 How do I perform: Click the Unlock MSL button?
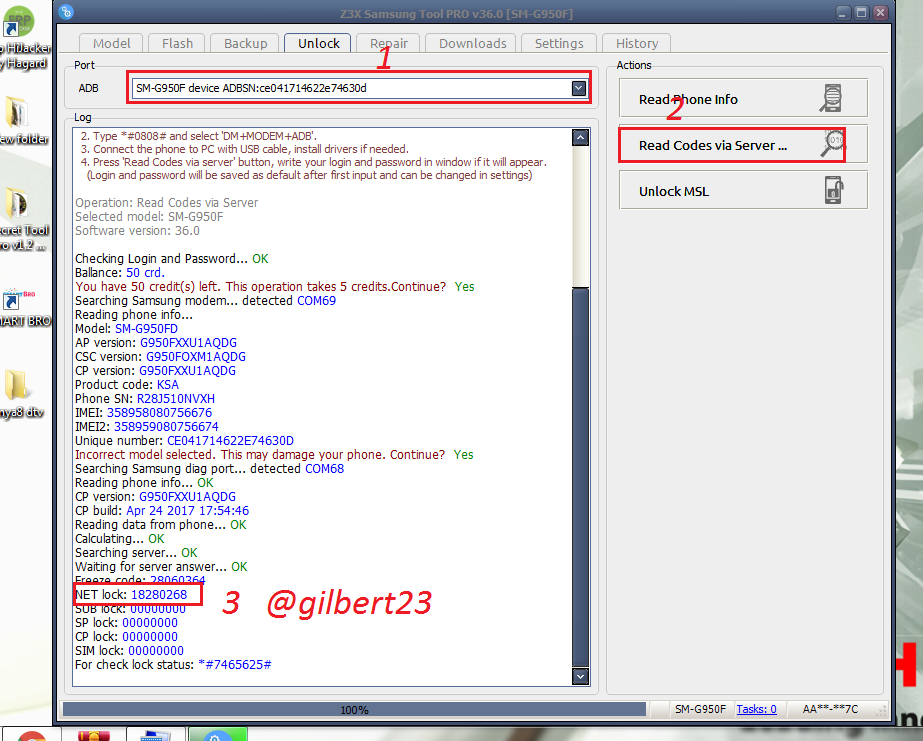[743, 191]
